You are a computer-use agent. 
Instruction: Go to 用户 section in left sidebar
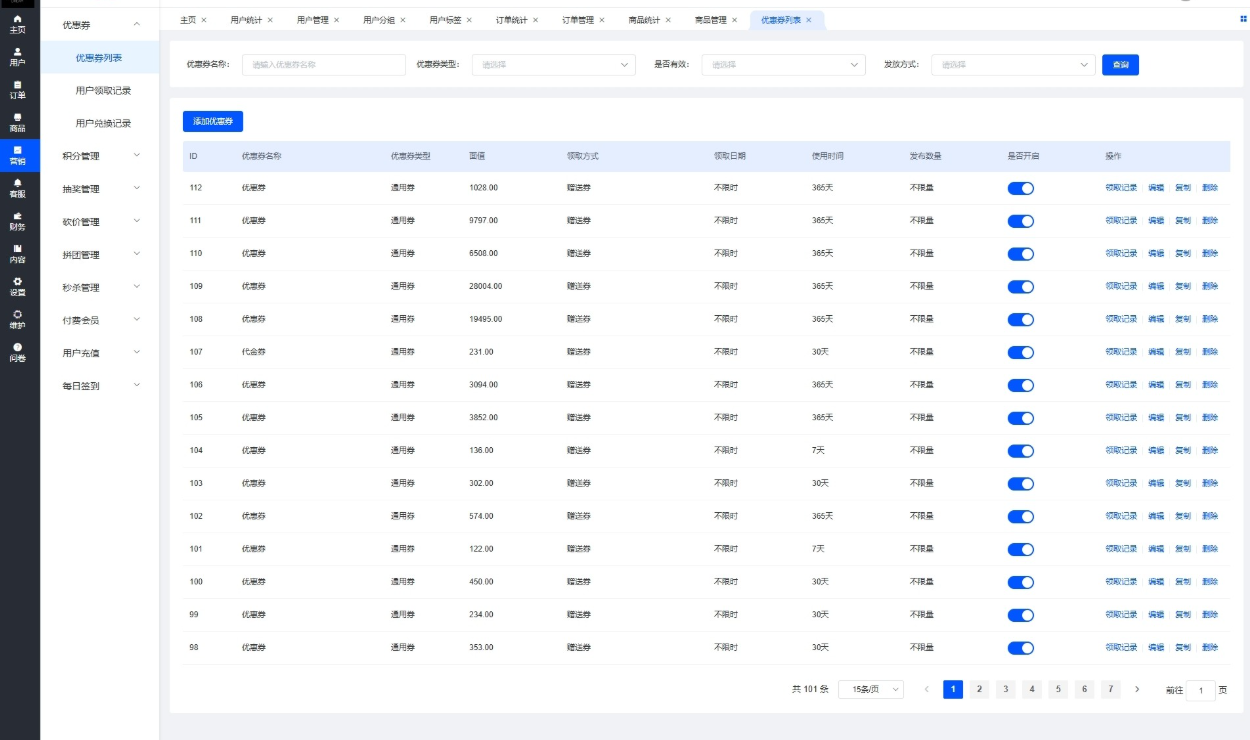[17, 57]
